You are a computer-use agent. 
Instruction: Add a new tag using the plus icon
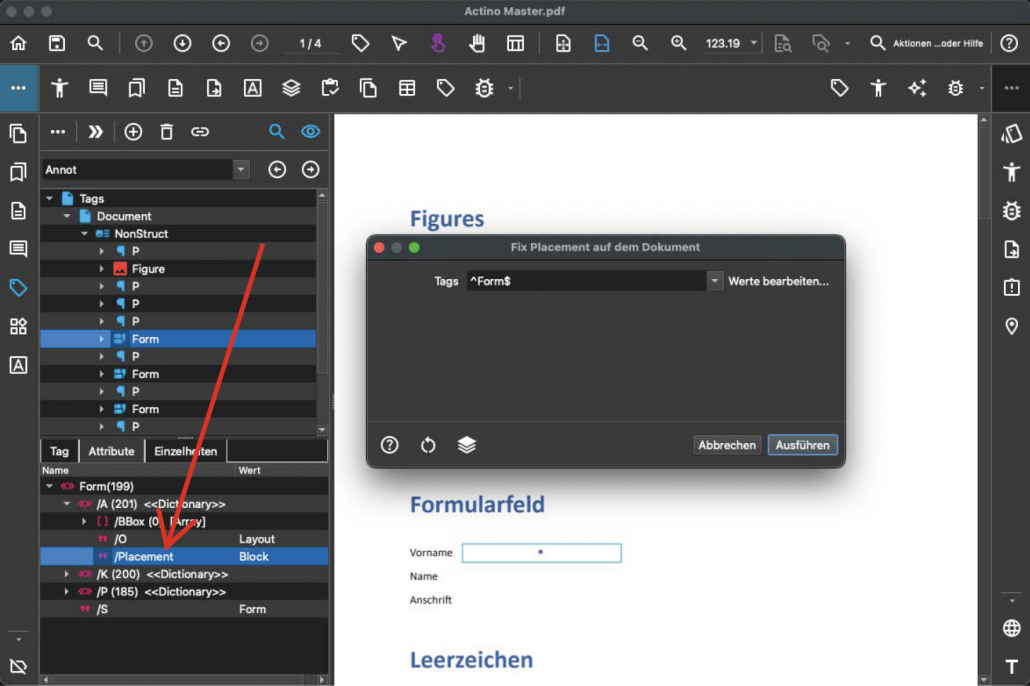(133, 131)
